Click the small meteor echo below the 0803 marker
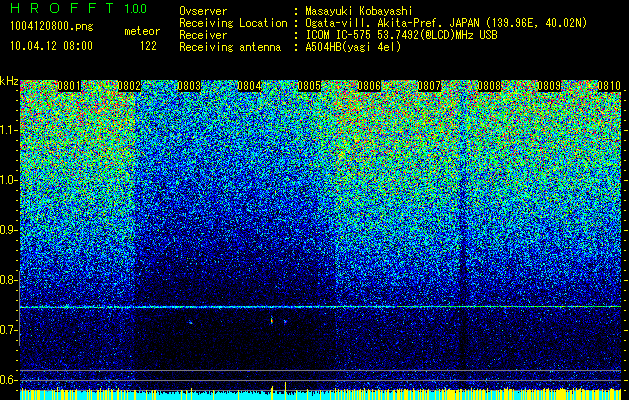 190,322
